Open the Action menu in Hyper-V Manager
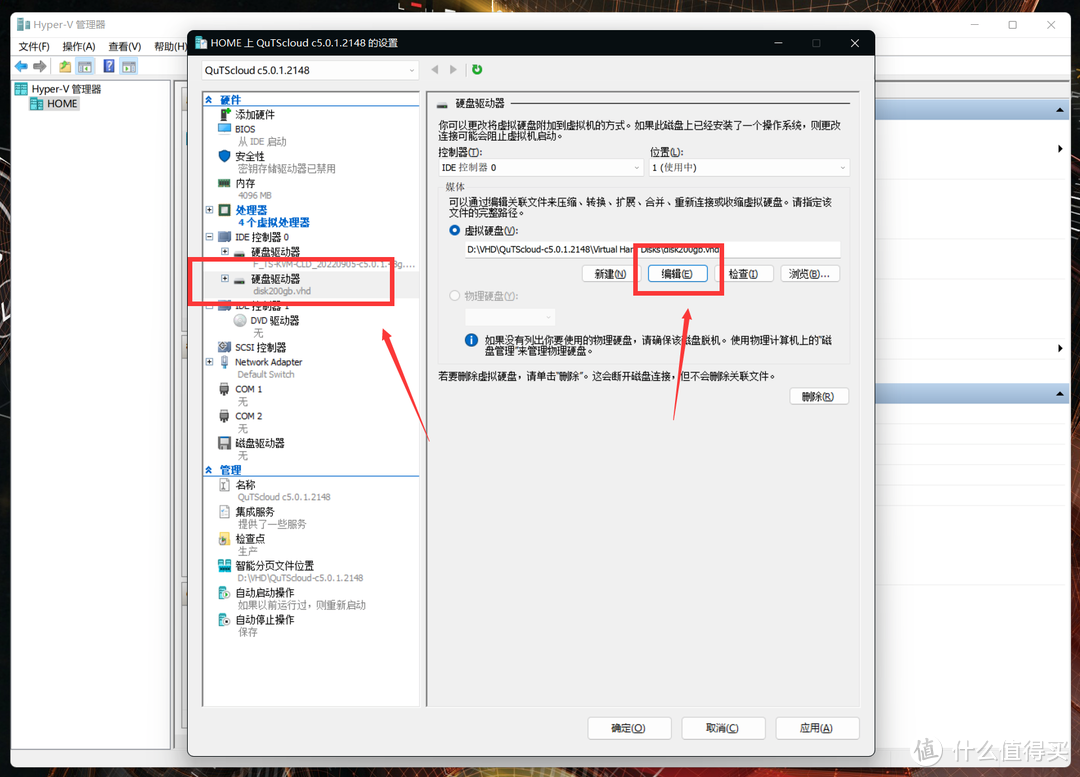 pos(79,46)
